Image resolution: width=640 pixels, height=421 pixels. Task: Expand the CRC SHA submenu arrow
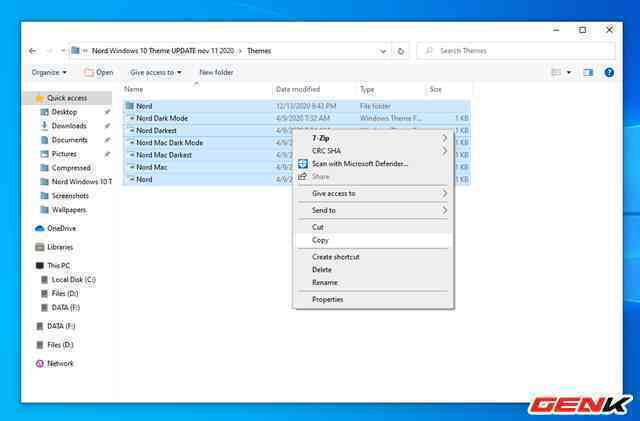point(444,151)
